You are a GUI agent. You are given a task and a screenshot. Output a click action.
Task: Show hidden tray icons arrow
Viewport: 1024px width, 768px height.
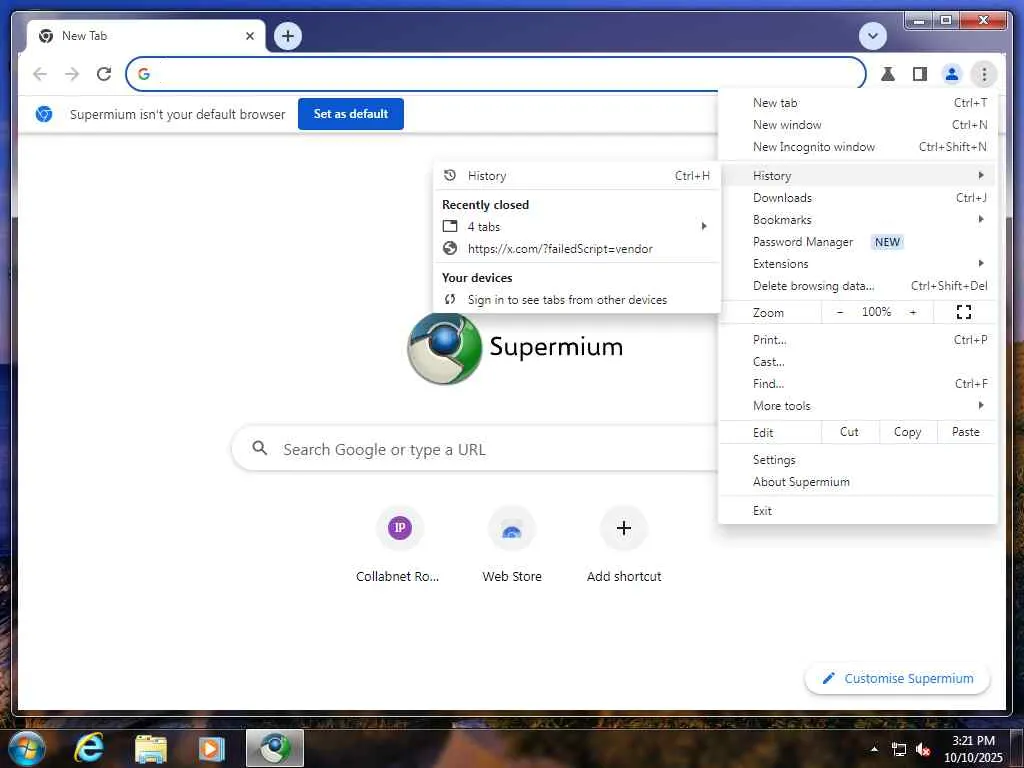[x=874, y=749]
